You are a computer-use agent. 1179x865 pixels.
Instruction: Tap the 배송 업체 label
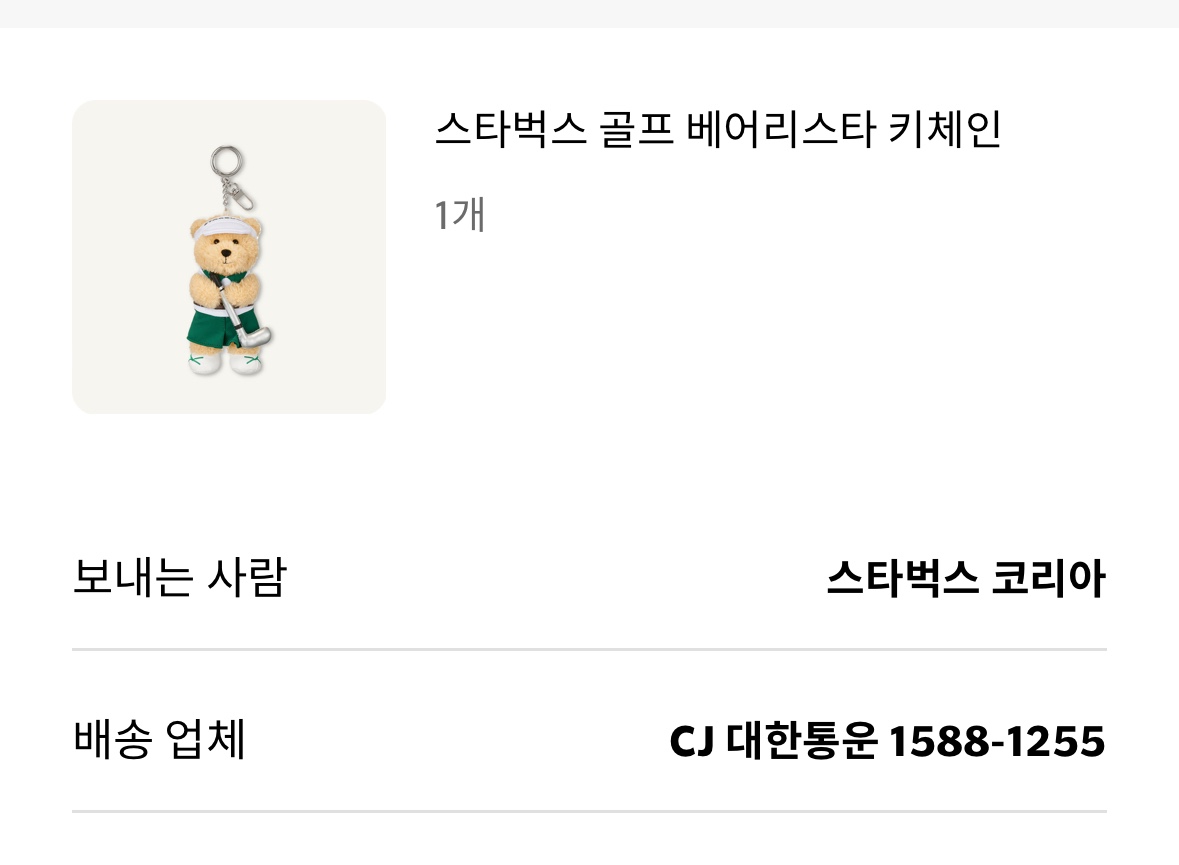point(159,739)
